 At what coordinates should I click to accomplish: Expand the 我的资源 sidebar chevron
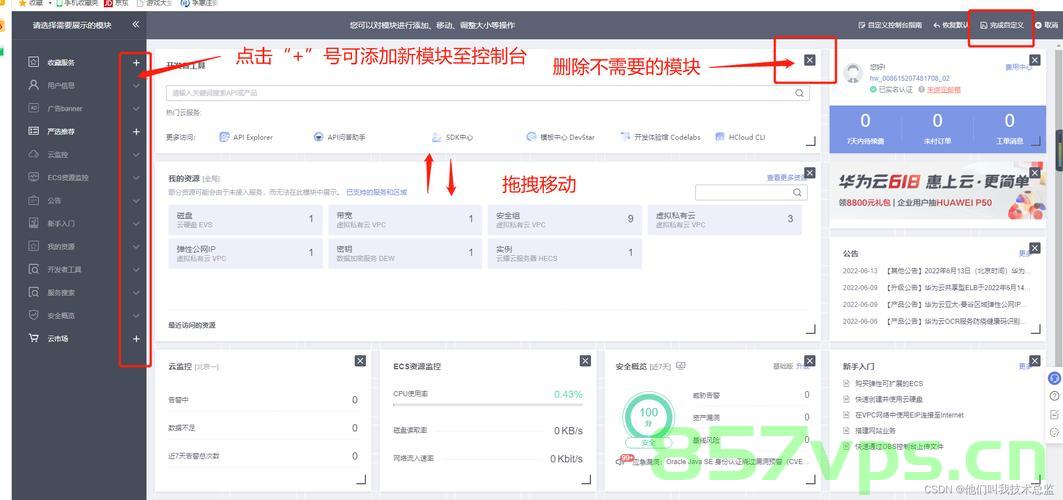click(136, 247)
